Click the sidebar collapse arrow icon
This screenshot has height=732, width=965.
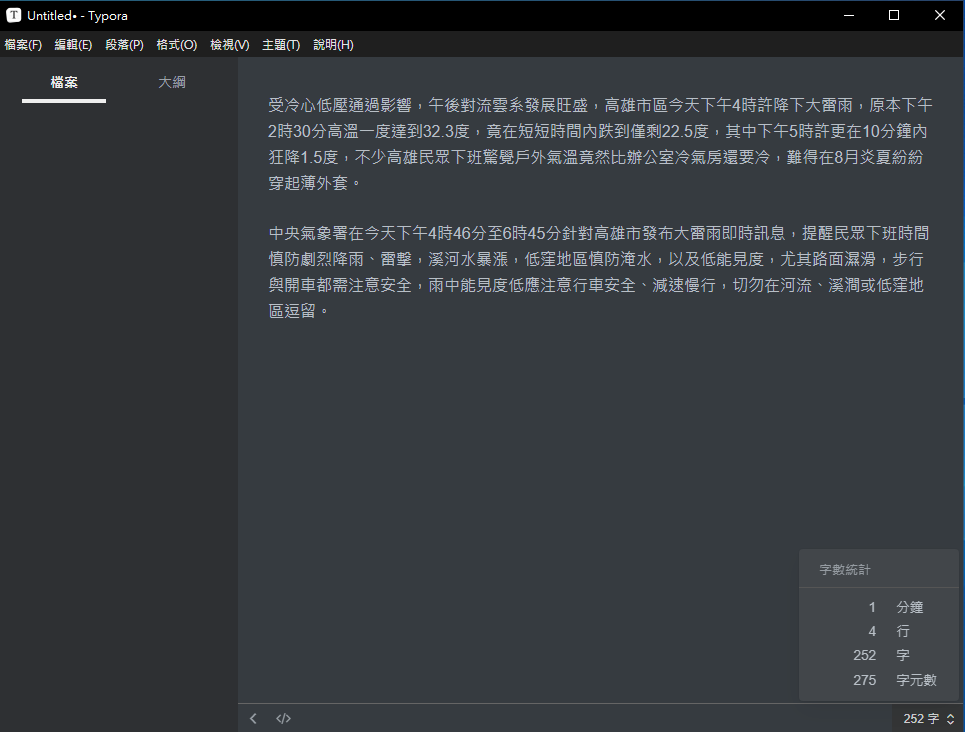(x=254, y=718)
